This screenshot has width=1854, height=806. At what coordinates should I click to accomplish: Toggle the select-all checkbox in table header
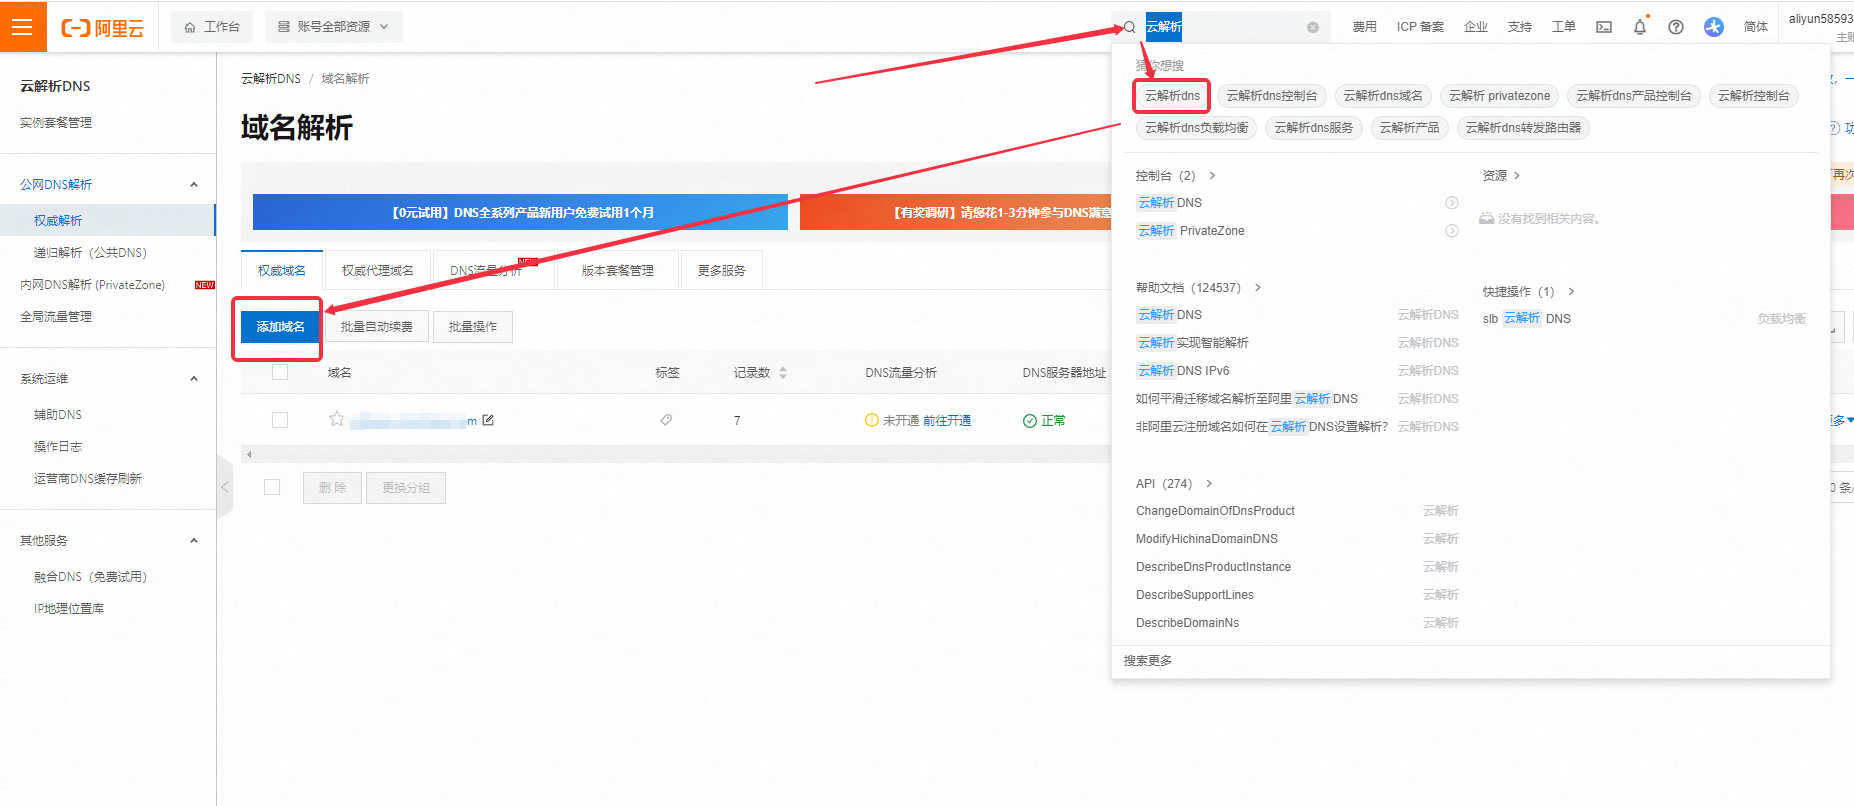(x=280, y=372)
